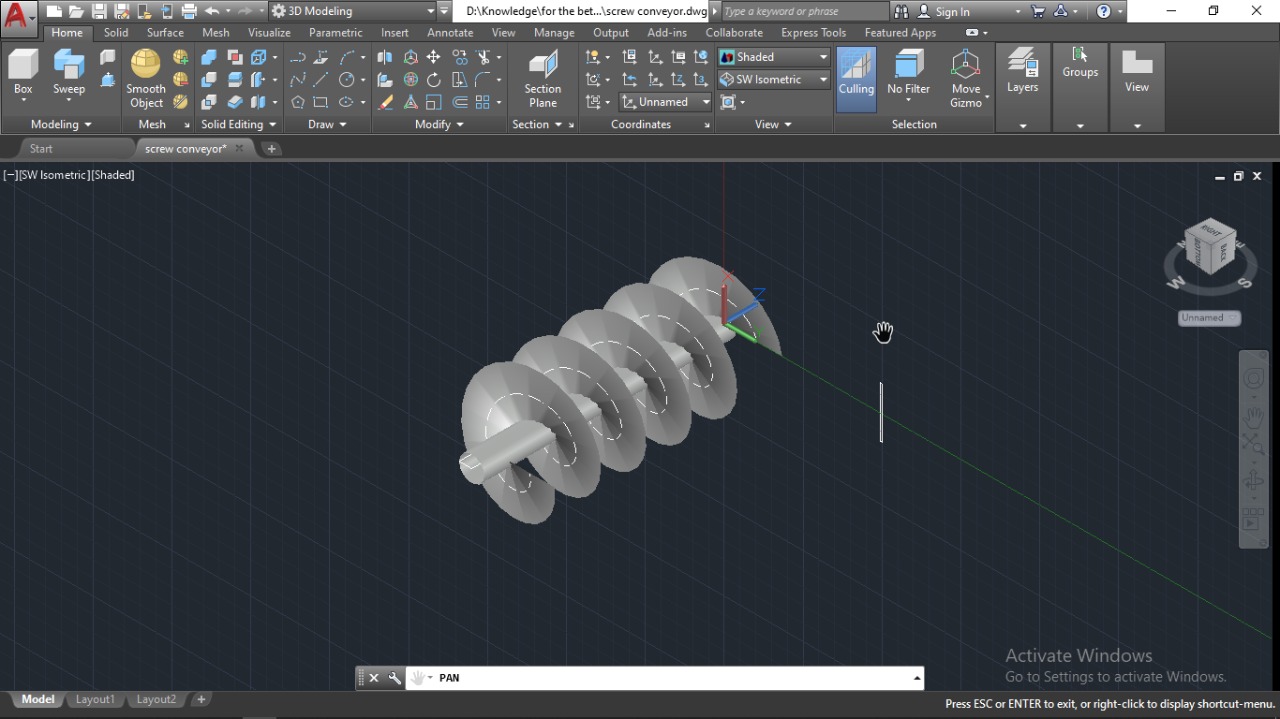This screenshot has width=1280, height=719.
Task: Select the Polygon tool in Draw
Action: tap(298, 102)
